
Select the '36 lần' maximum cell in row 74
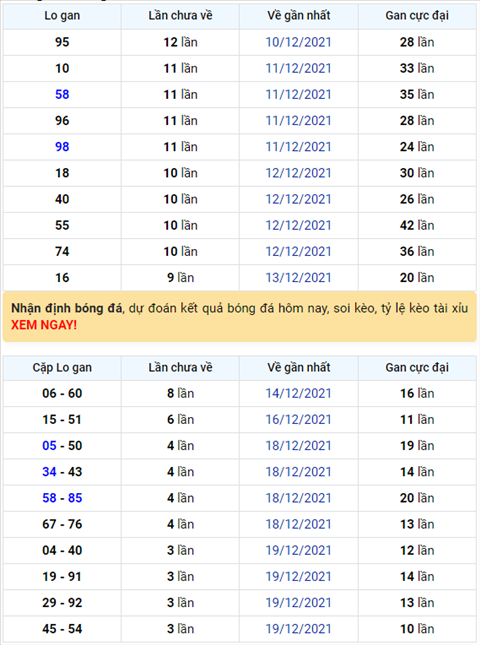[x=417, y=252]
